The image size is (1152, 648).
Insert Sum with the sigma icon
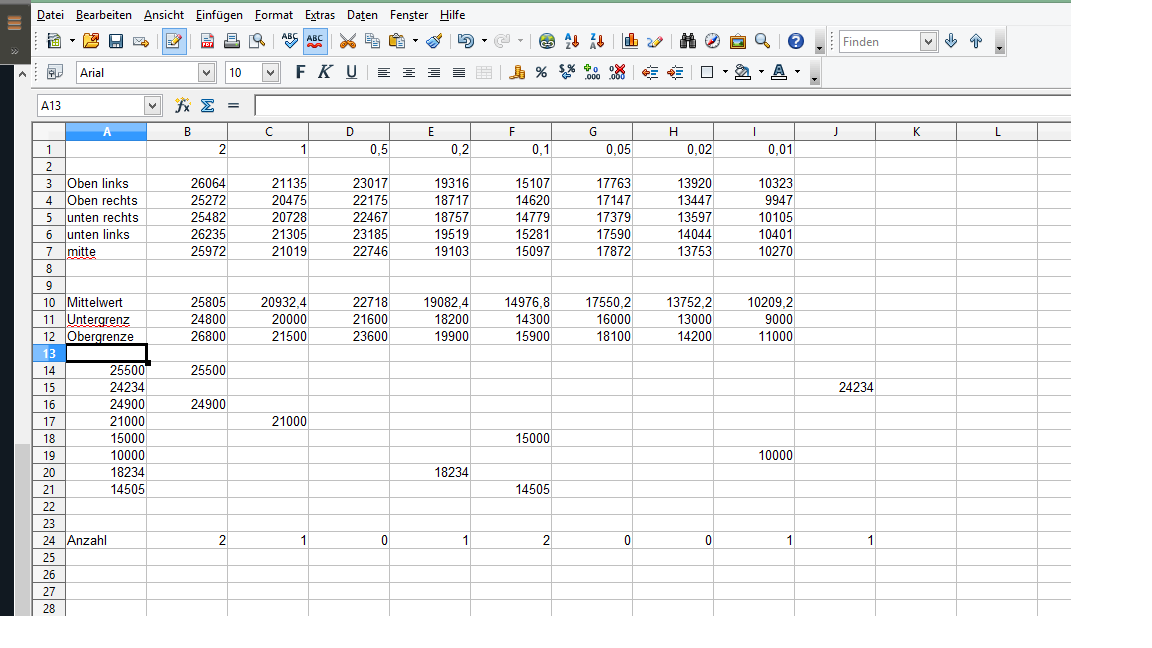point(208,106)
